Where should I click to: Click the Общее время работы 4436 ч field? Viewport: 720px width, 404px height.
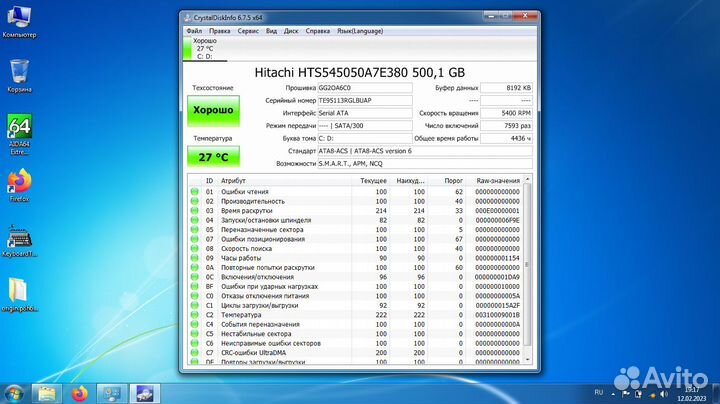pyautogui.click(x=506, y=138)
